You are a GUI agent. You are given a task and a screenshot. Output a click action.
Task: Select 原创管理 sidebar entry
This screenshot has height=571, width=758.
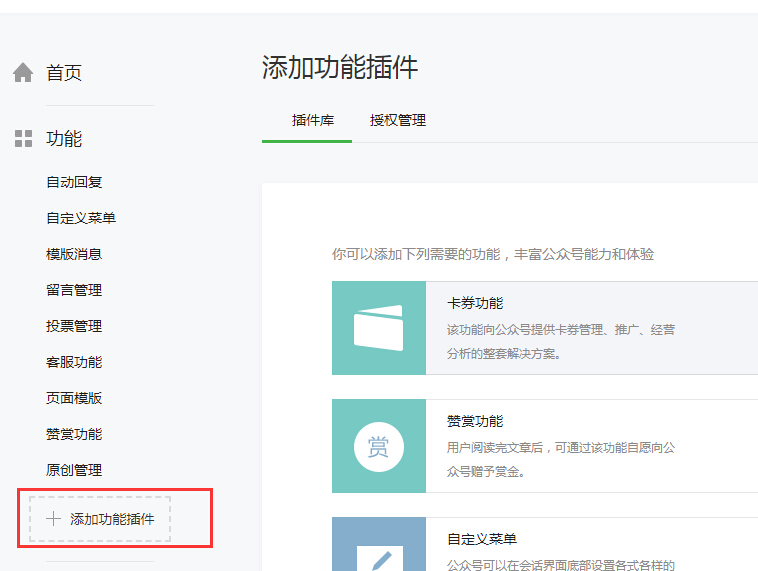pyautogui.click(x=74, y=470)
